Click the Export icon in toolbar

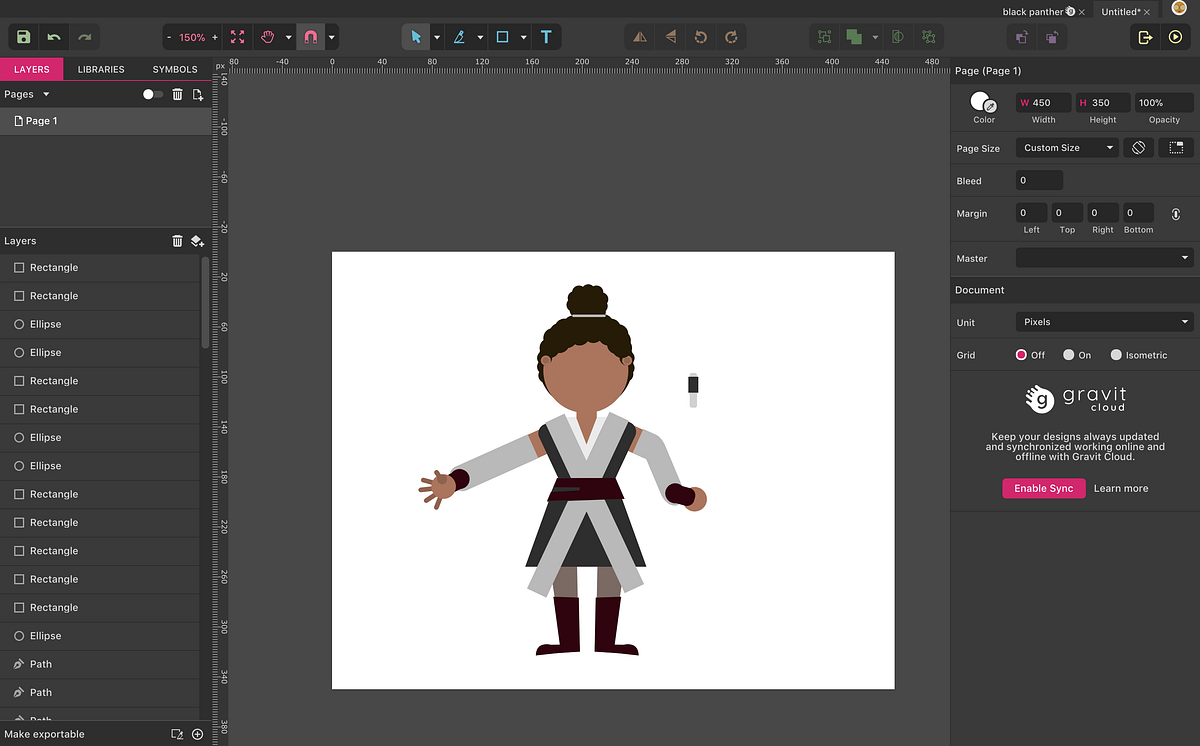[1145, 37]
